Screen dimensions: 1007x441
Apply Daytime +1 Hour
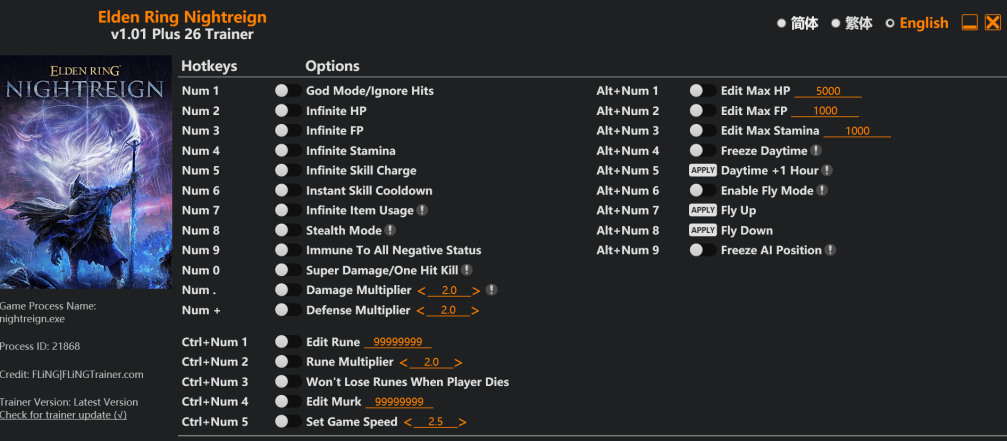[703, 170]
